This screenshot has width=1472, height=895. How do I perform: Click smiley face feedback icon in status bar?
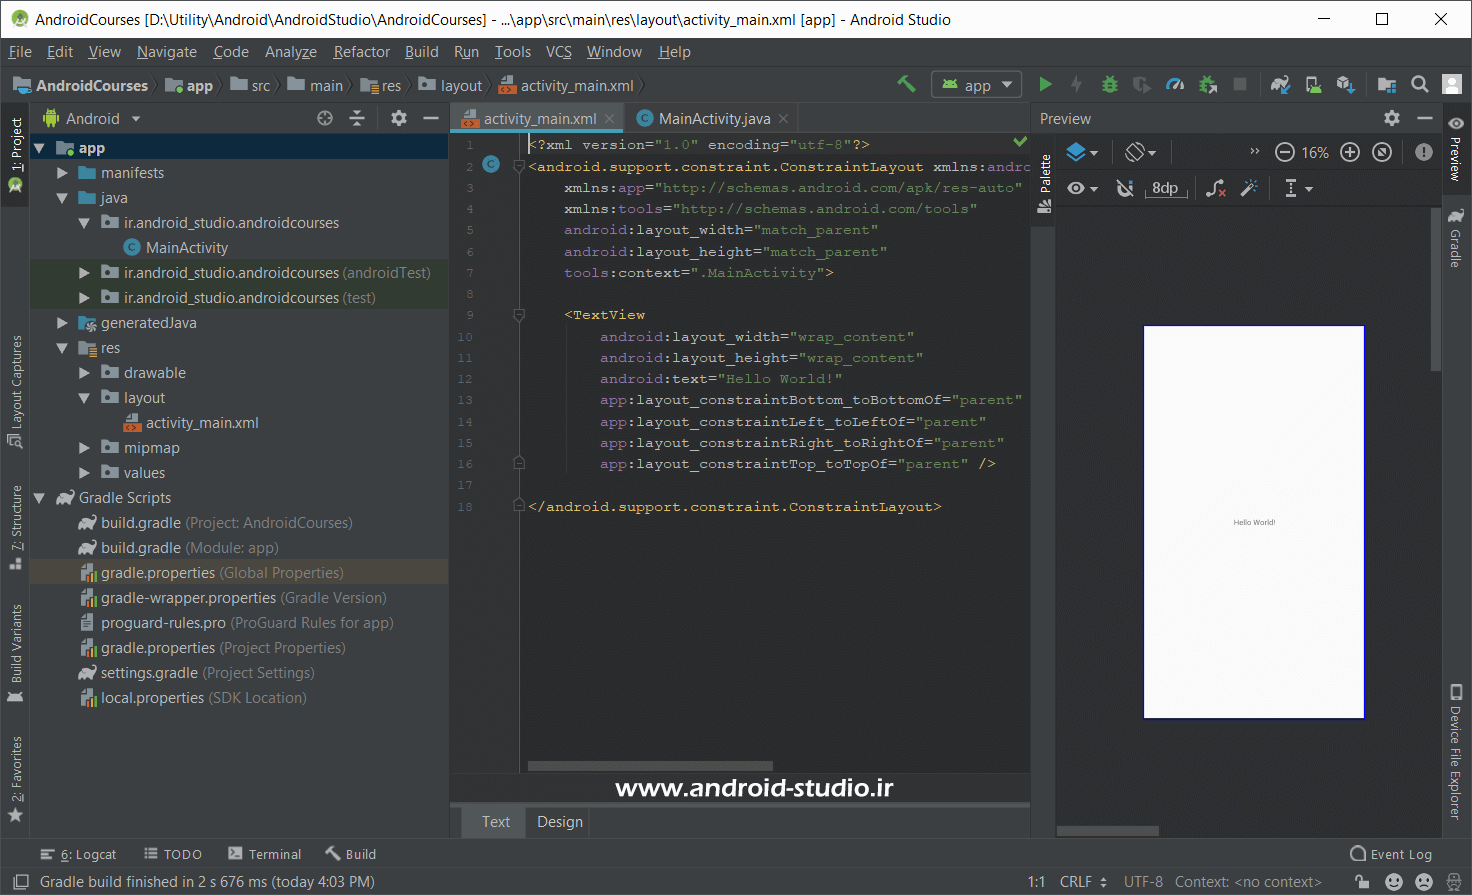click(x=1394, y=881)
